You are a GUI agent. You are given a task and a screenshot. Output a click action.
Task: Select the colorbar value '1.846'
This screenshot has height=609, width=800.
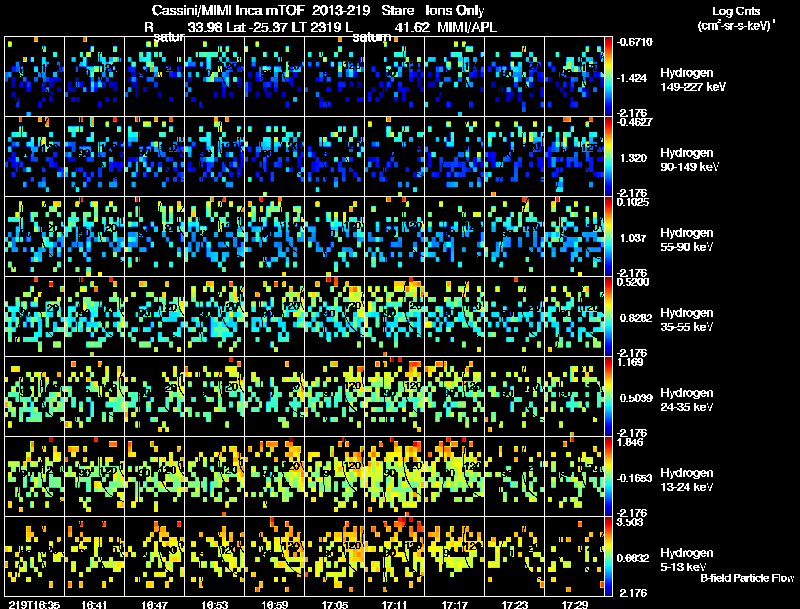coord(631,442)
